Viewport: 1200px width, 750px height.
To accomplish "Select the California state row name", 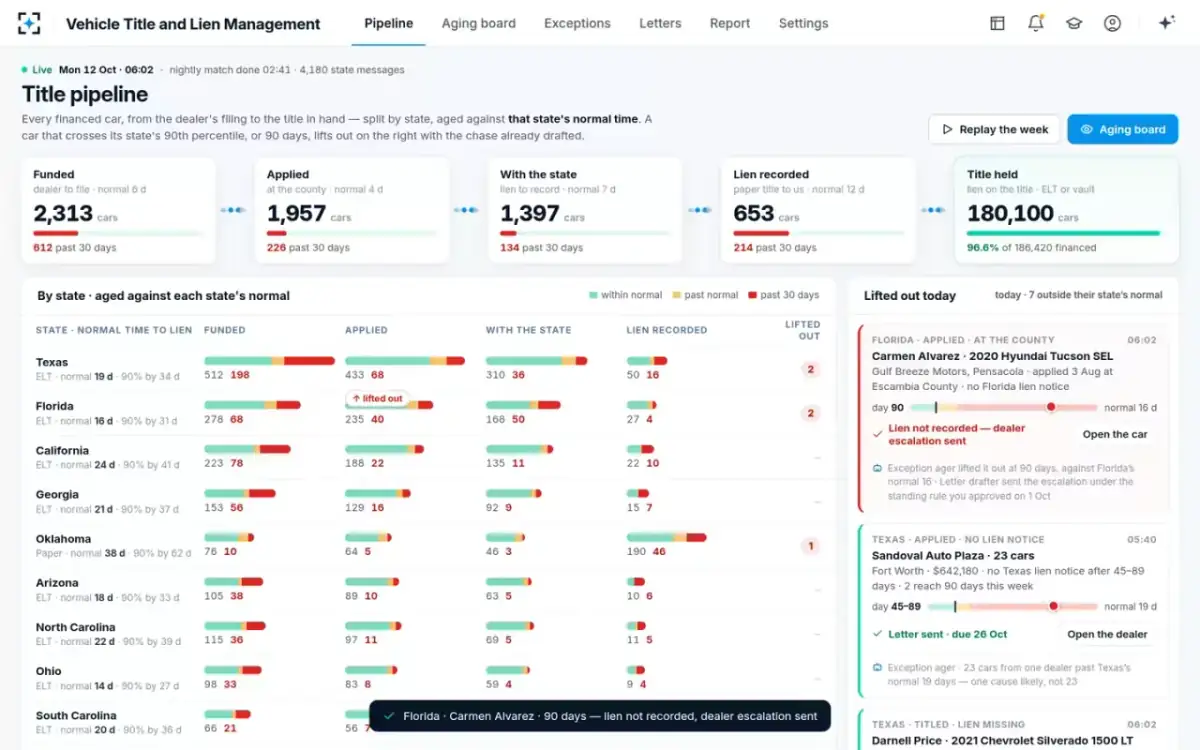I will [x=62, y=450].
